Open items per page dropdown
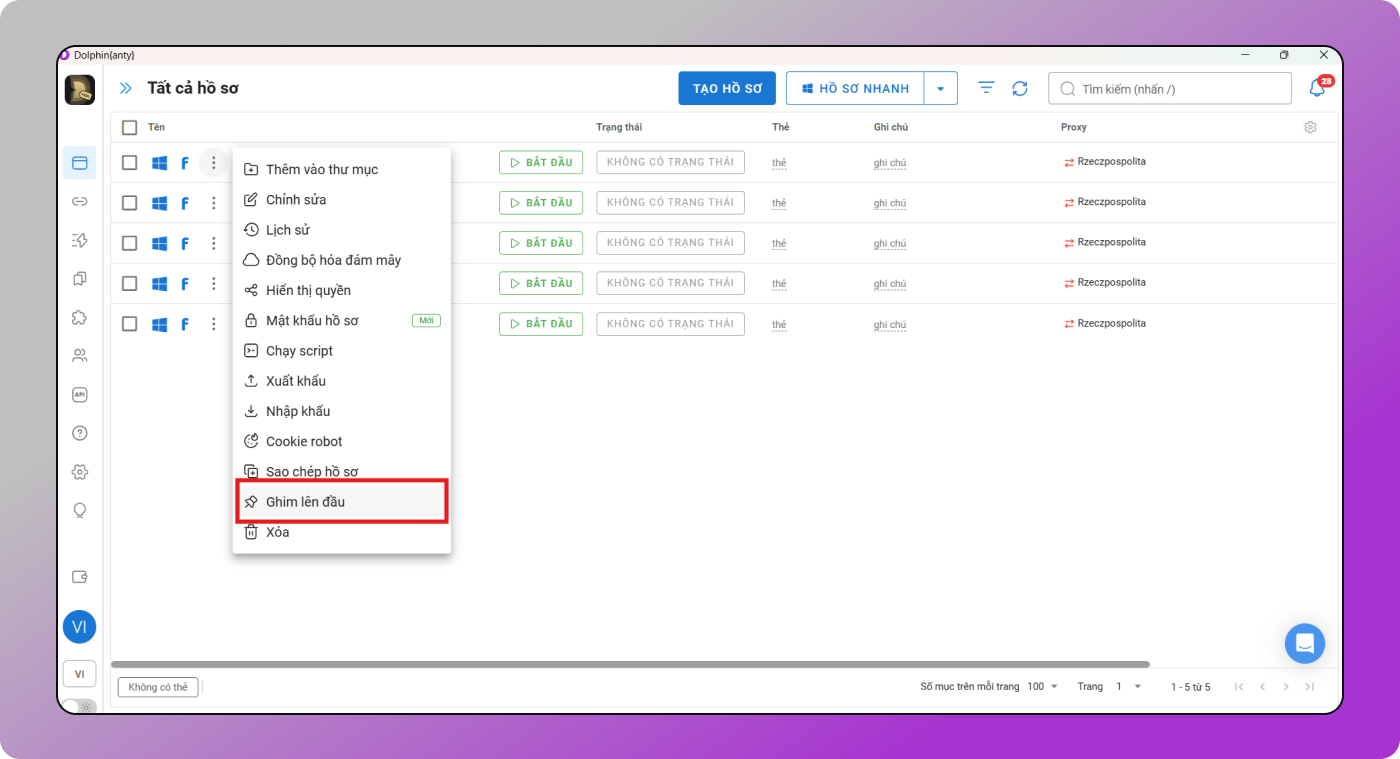1400x759 pixels. (x=1042, y=687)
